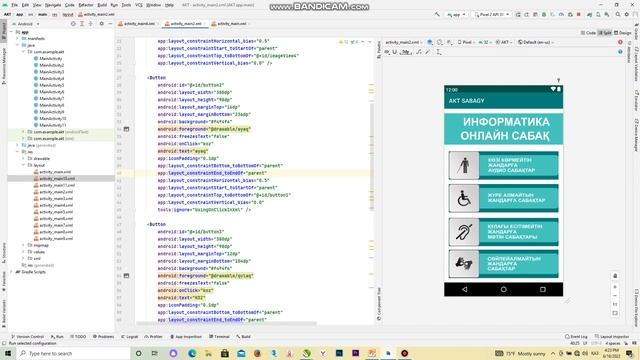Click the red Stop button in toolbar
Screen dimensions: 640x360
pos(579,14)
